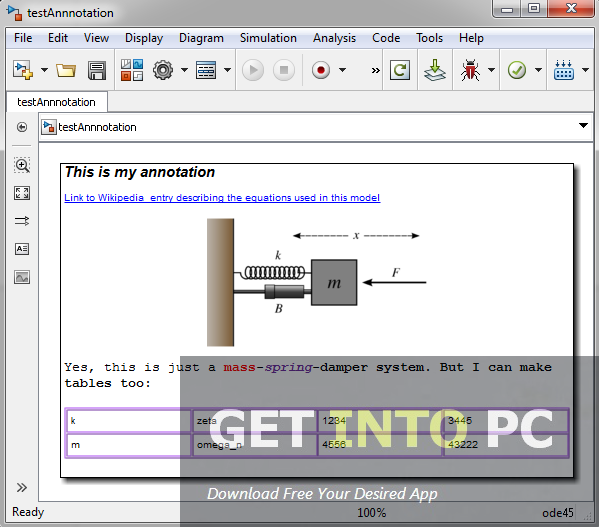Click the Build Model download icon
599x527 pixels.
click(435, 70)
